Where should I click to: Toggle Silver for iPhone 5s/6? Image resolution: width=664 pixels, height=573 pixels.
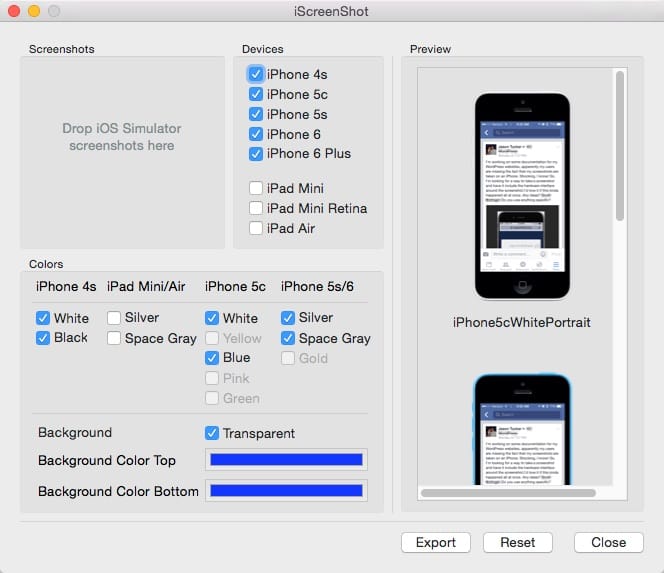(x=288, y=318)
